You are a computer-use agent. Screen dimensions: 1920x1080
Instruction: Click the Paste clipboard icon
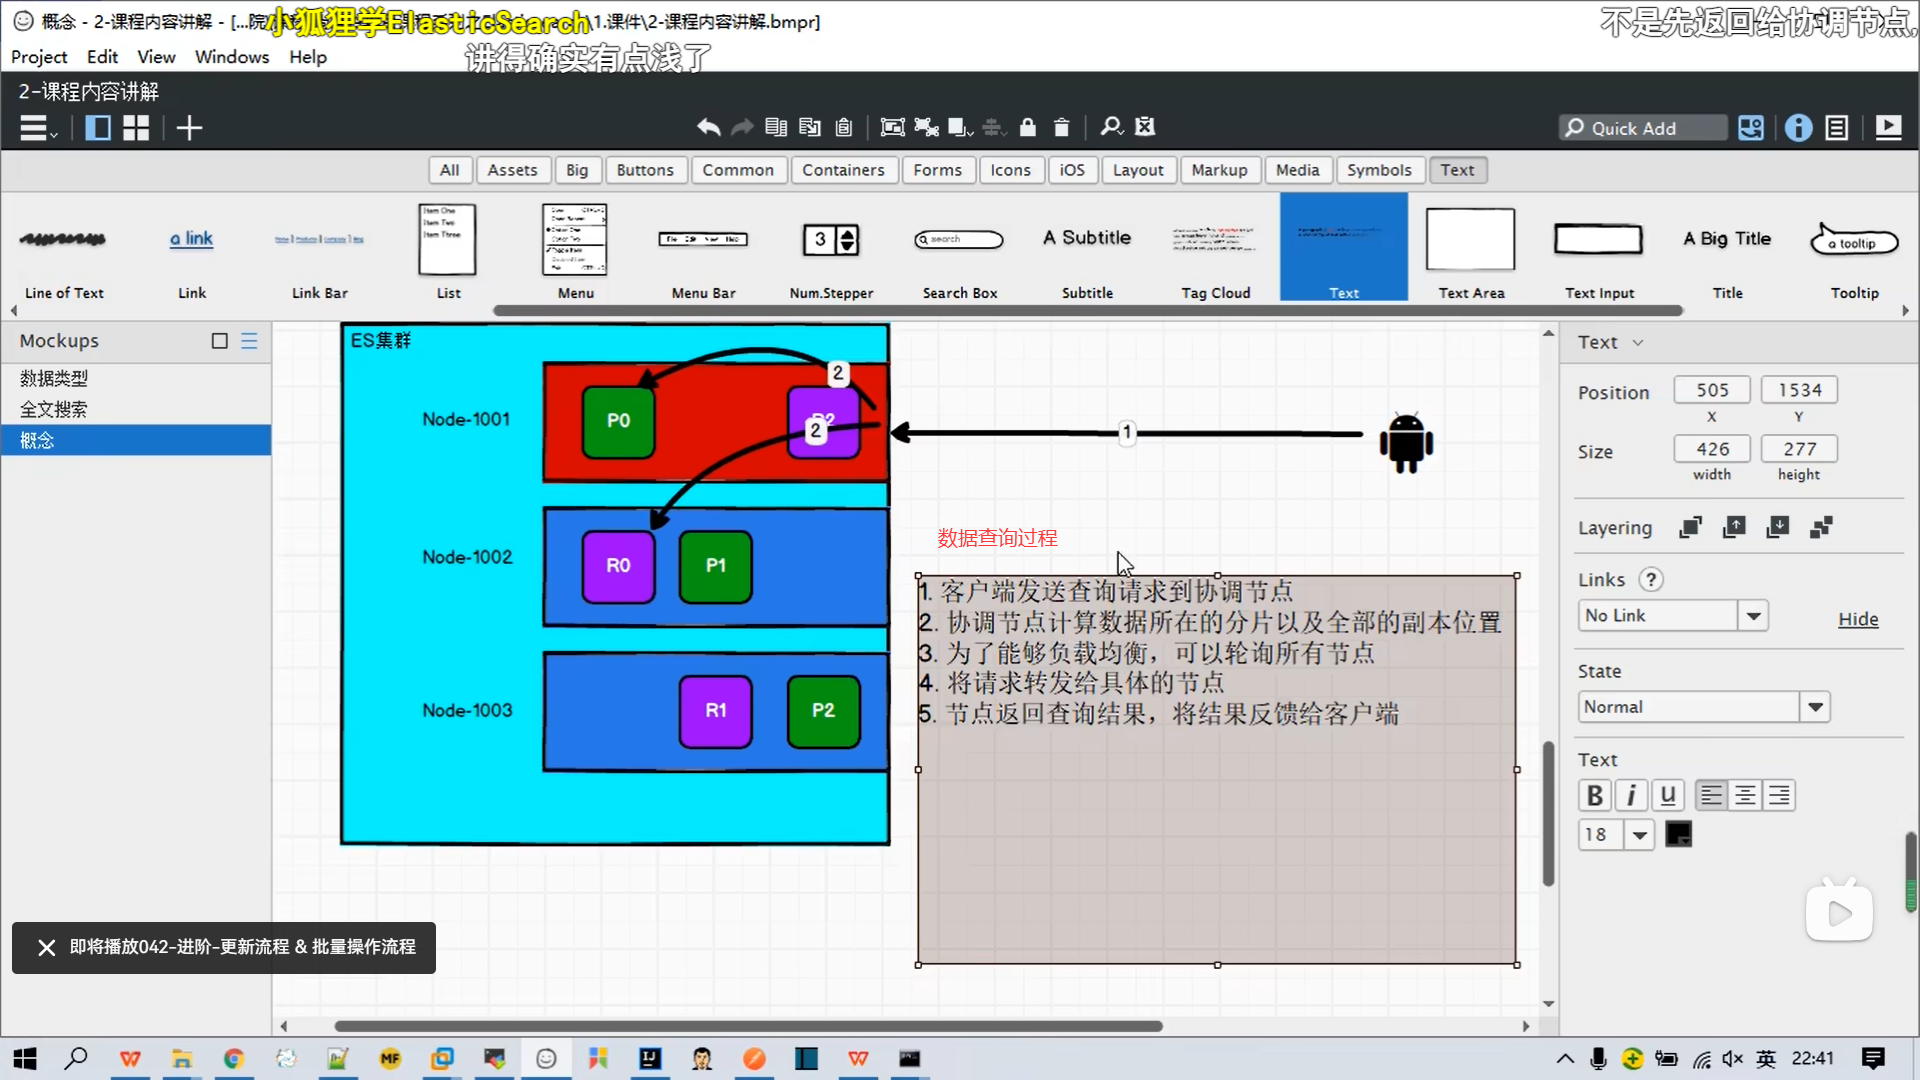pyautogui.click(x=844, y=127)
